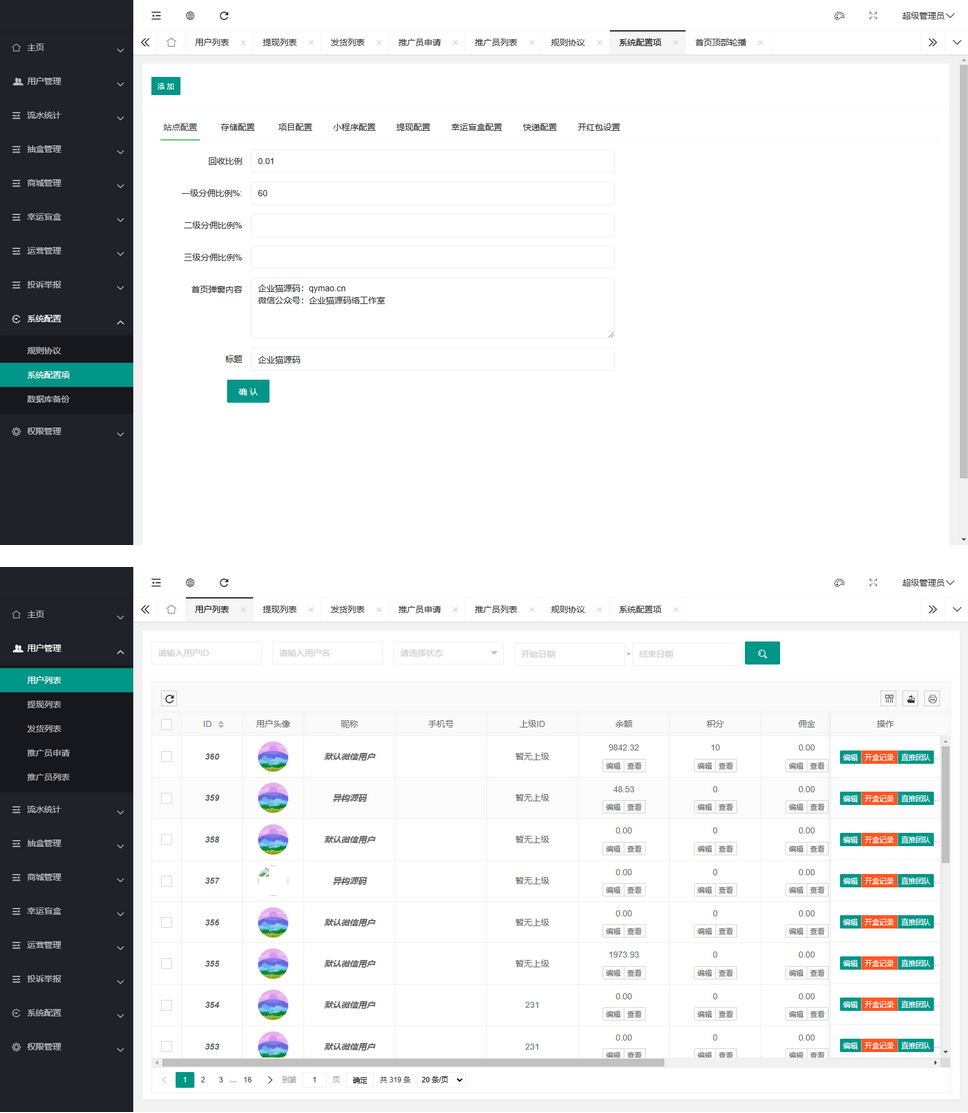This screenshot has height=1113, width=968.
Task: Click the table print icon
Action: [x=932, y=699]
